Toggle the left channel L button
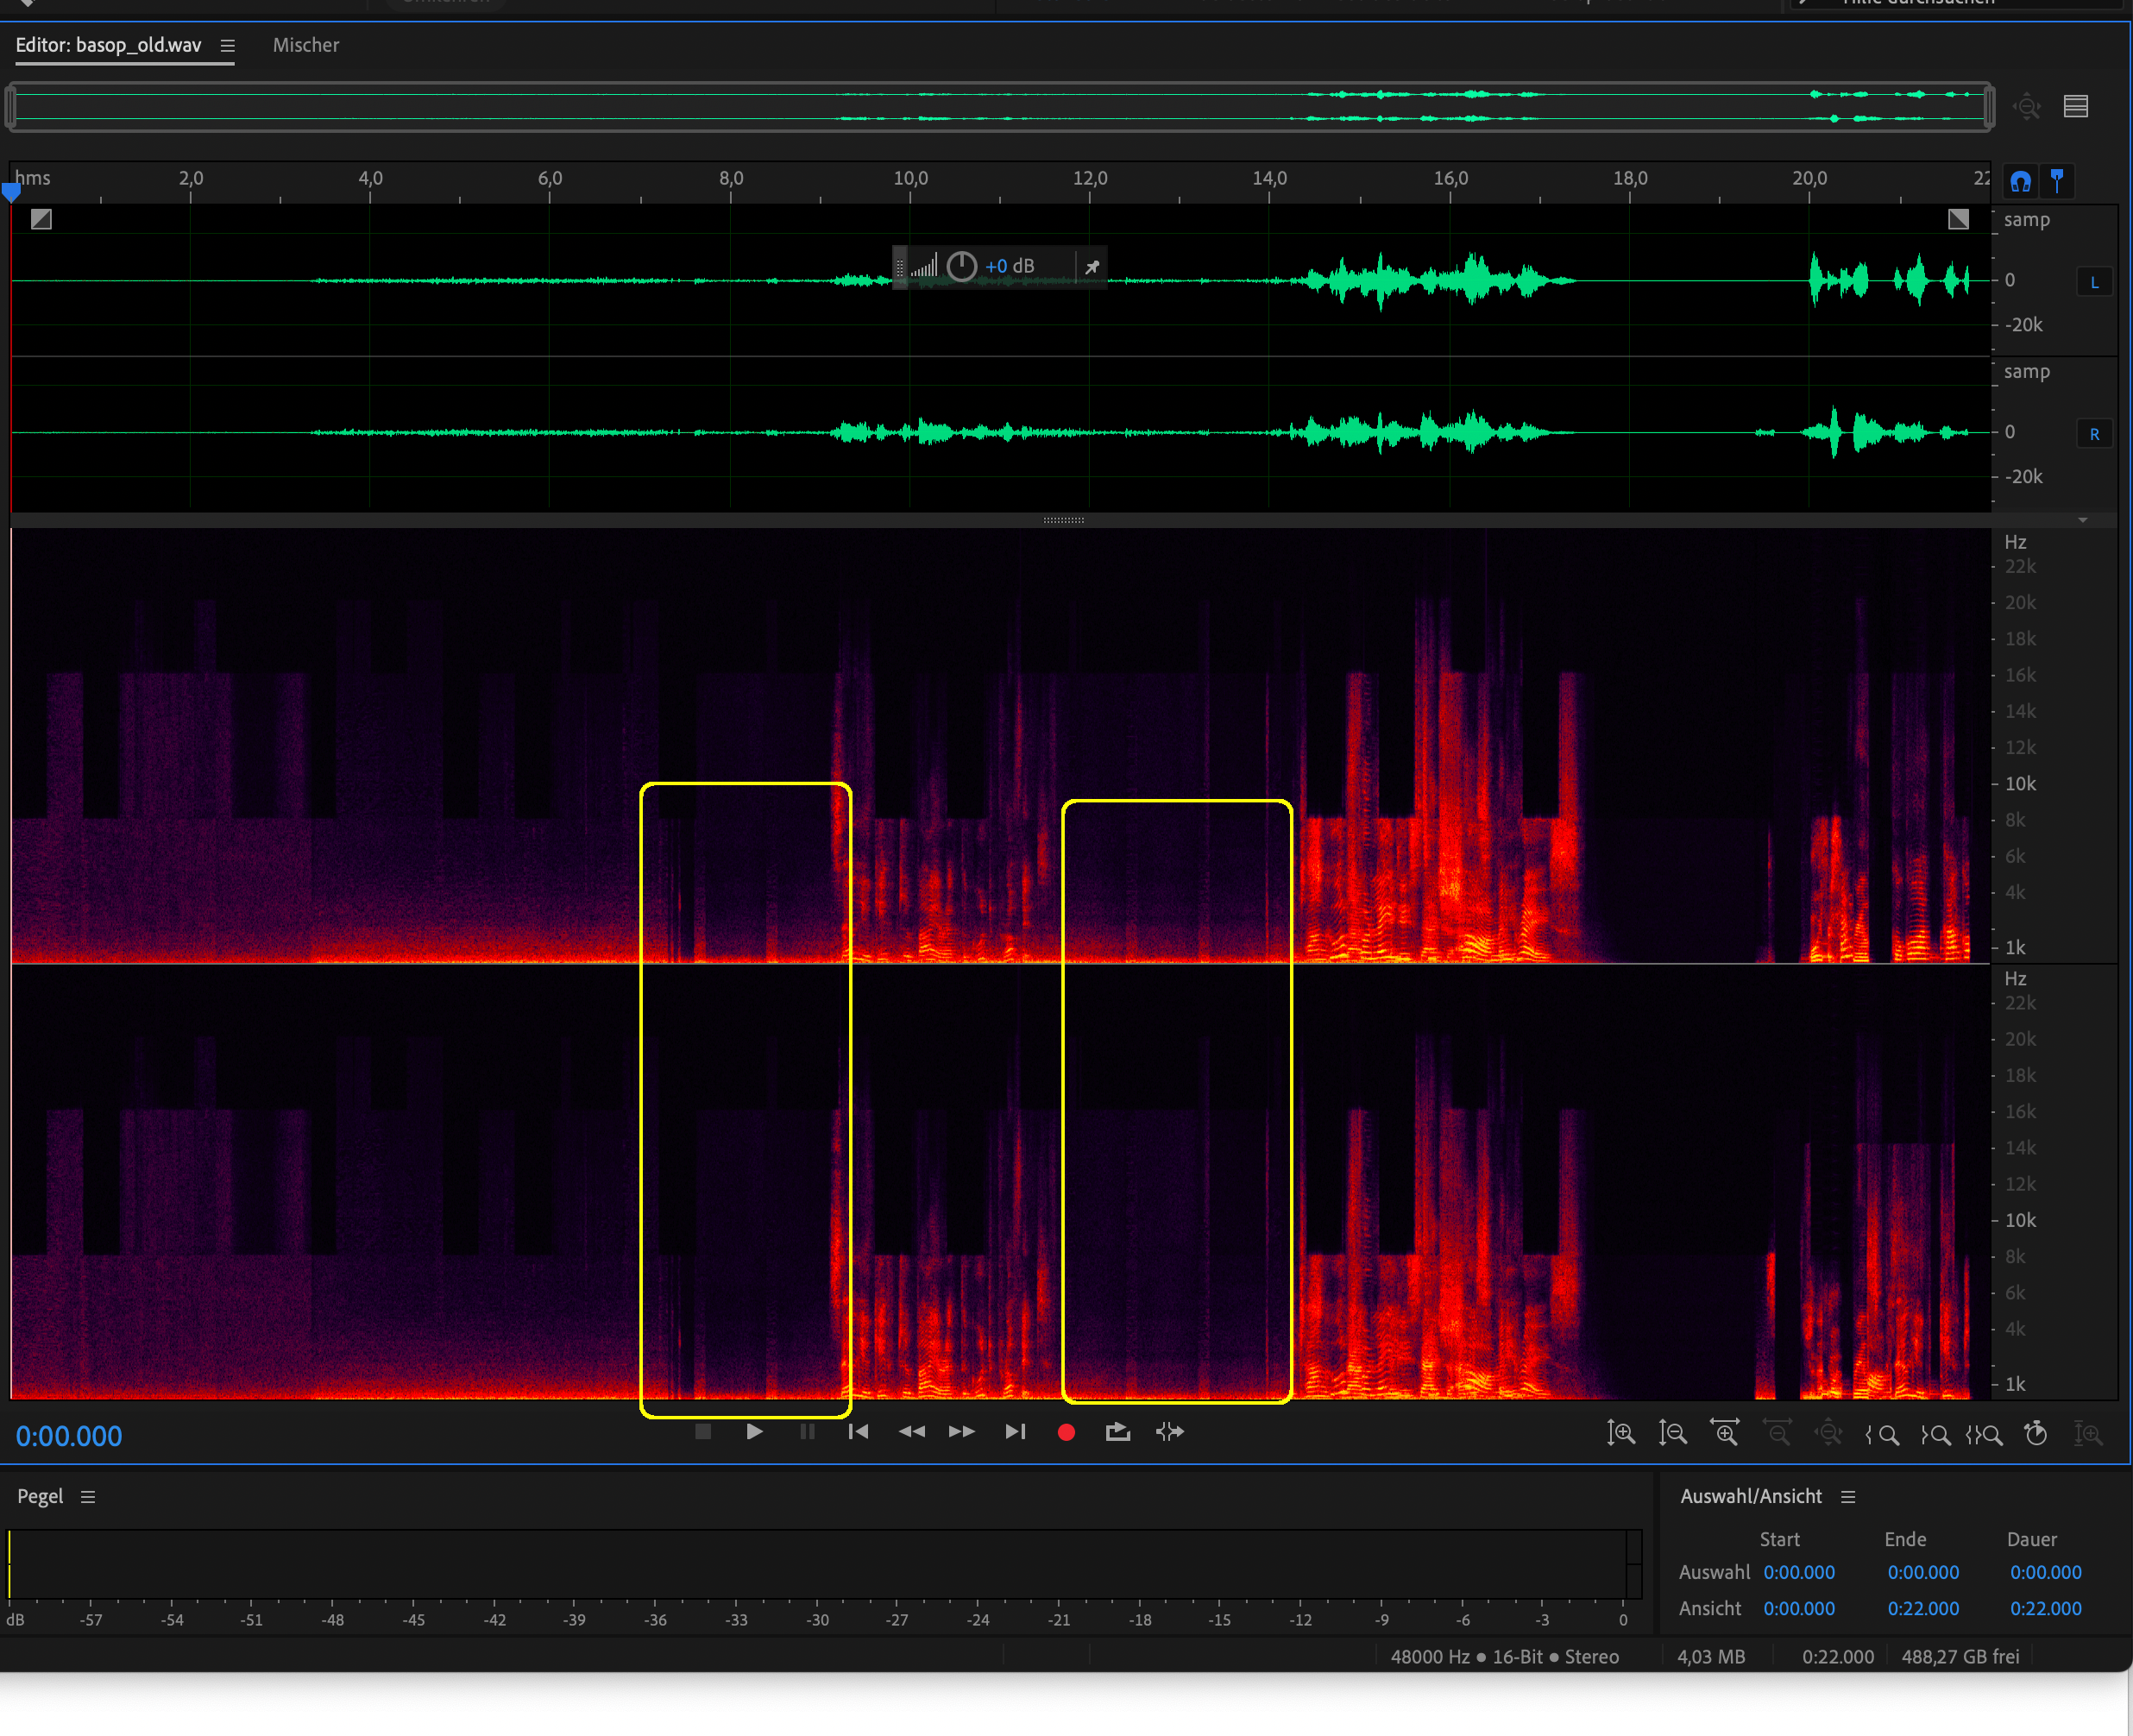Image resolution: width=2133 pixels, height=1736 pixels. point(2094,282)
